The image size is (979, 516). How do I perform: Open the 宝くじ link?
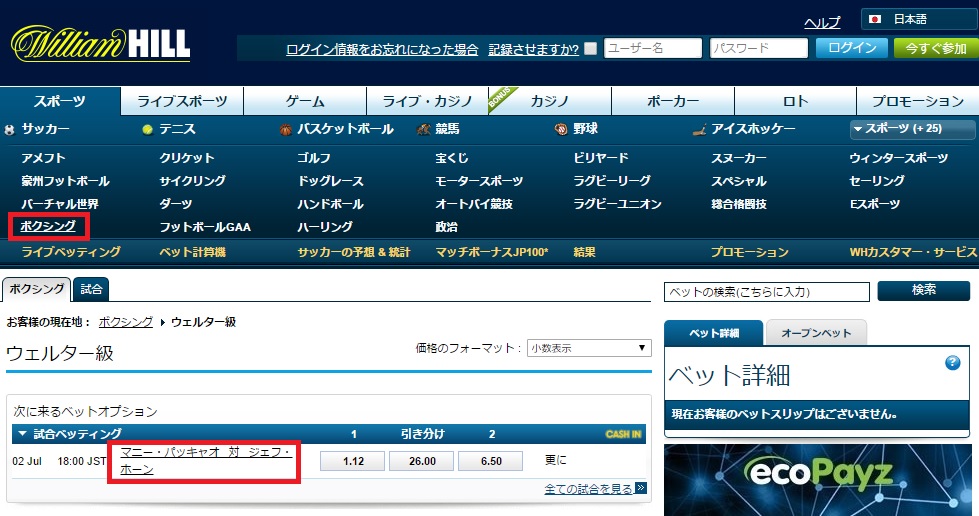pos(452,158)
